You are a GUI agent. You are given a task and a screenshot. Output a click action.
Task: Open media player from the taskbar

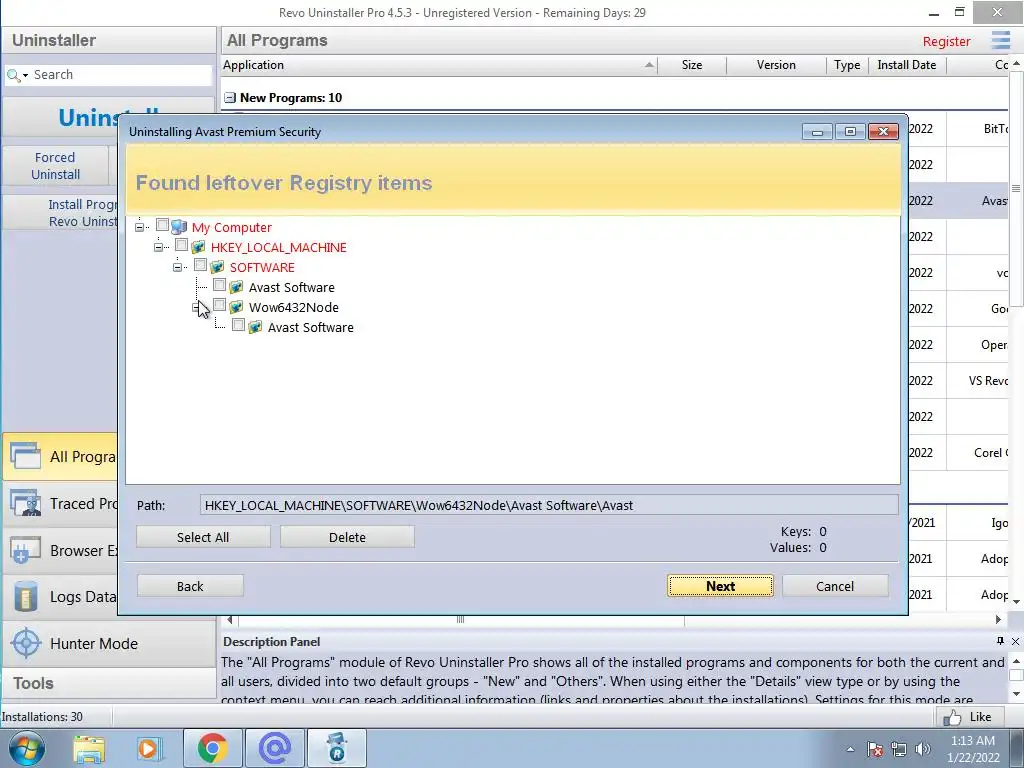point(148,748)
